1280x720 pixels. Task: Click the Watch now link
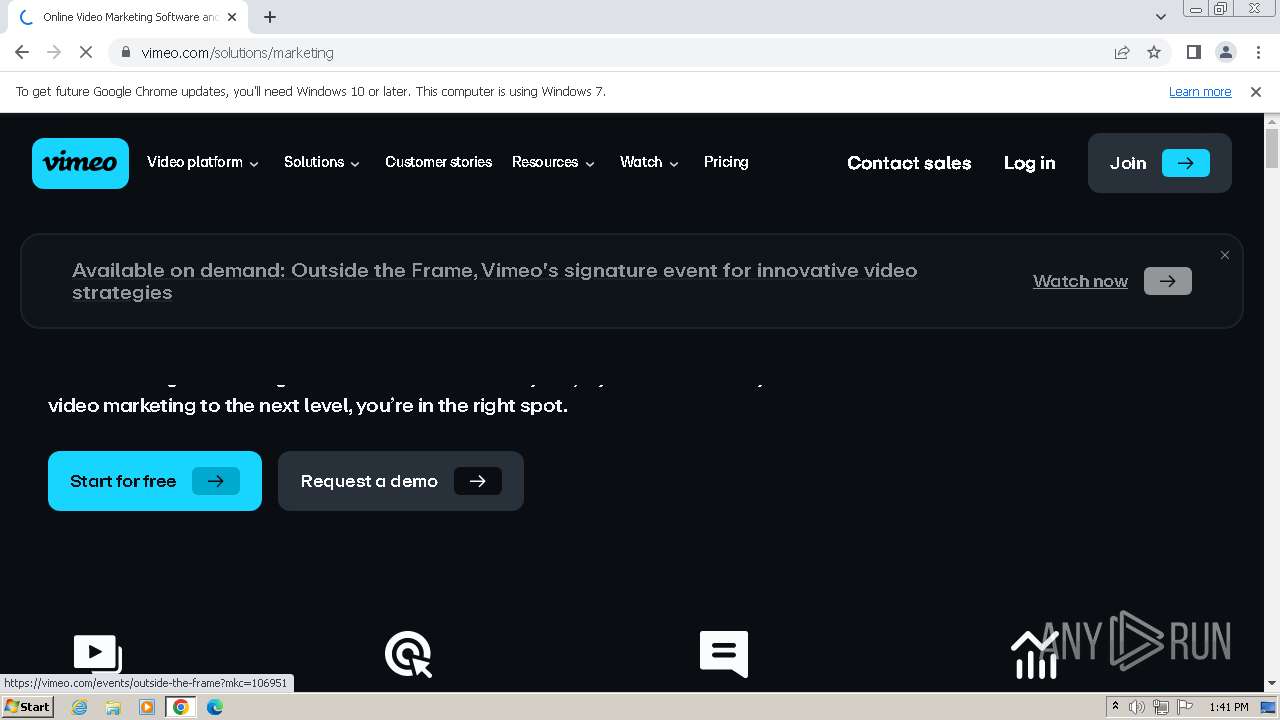point(1080,281)
